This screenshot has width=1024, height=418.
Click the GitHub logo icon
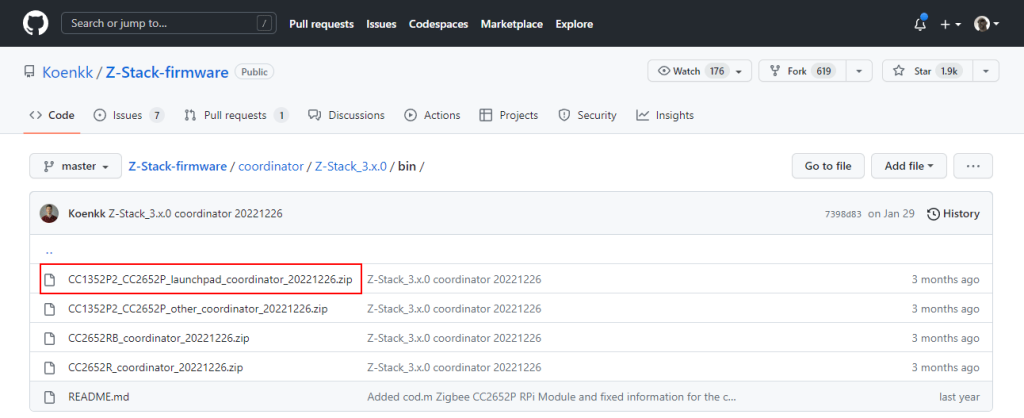[35, 23]
